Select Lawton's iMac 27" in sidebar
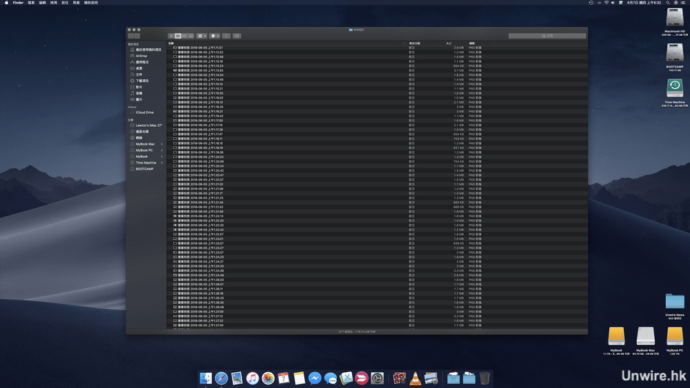The height and width of the screenshot is (388, 690). [x=146, y=125]
